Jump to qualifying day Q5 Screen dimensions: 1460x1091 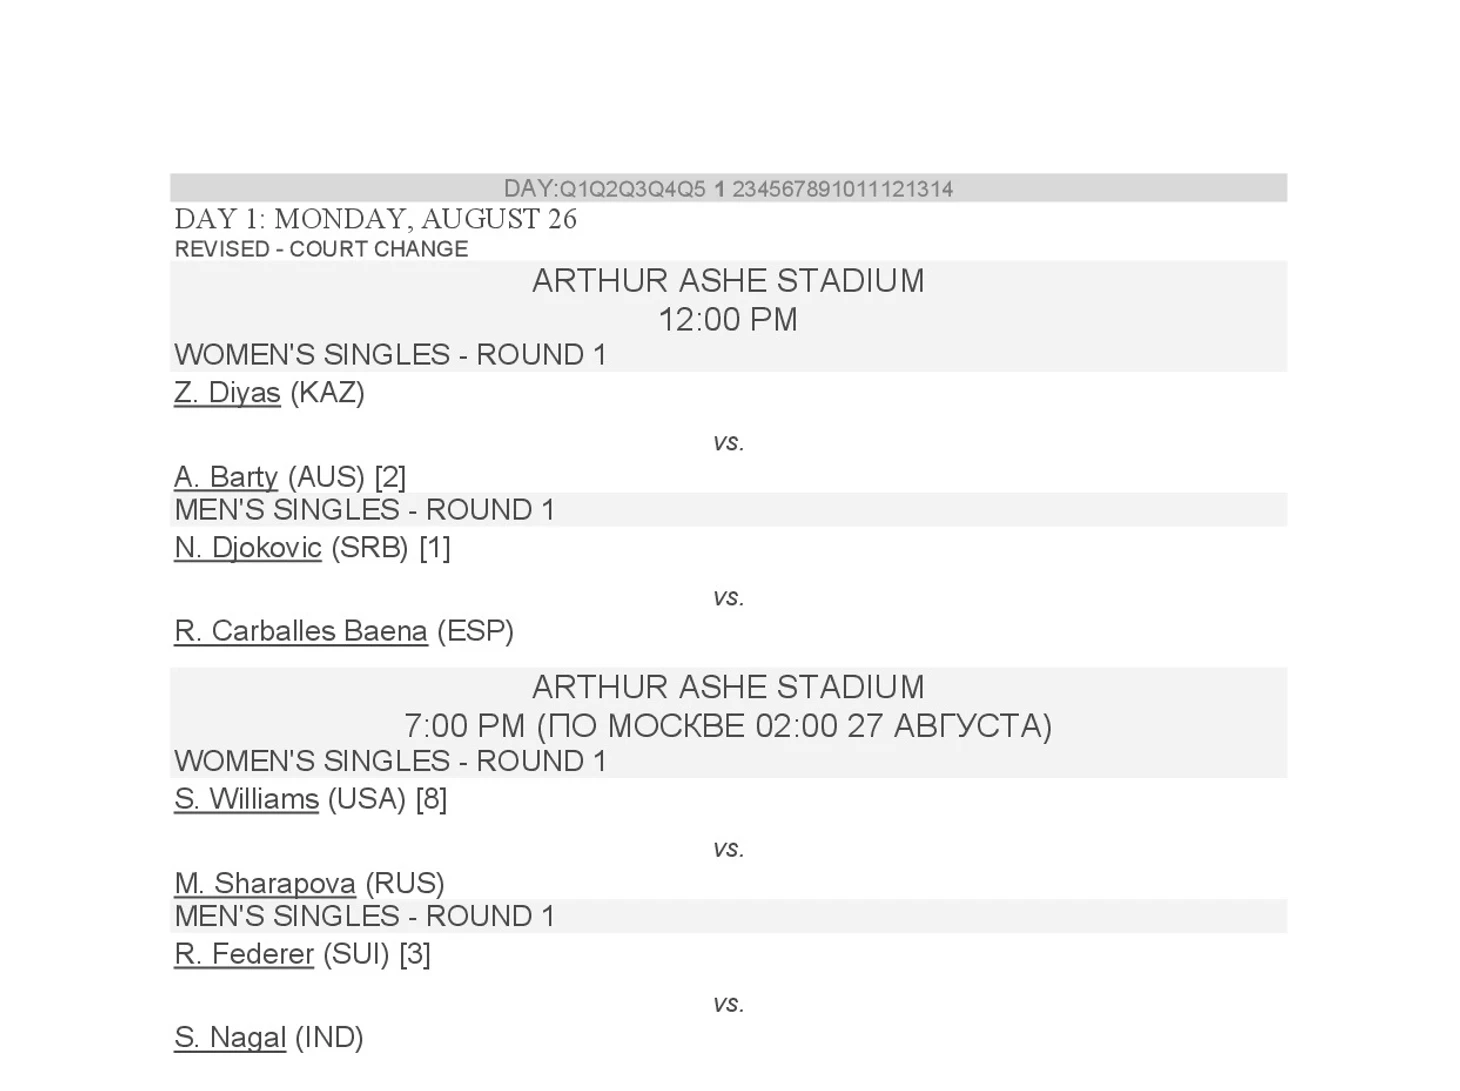tap(690, 189)
